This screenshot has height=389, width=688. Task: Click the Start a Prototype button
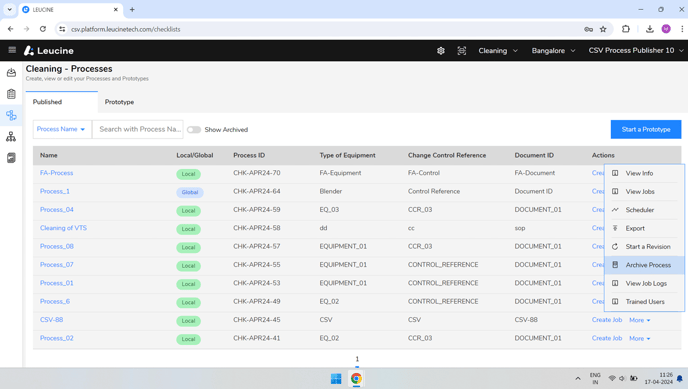click(x=646, y=129)
